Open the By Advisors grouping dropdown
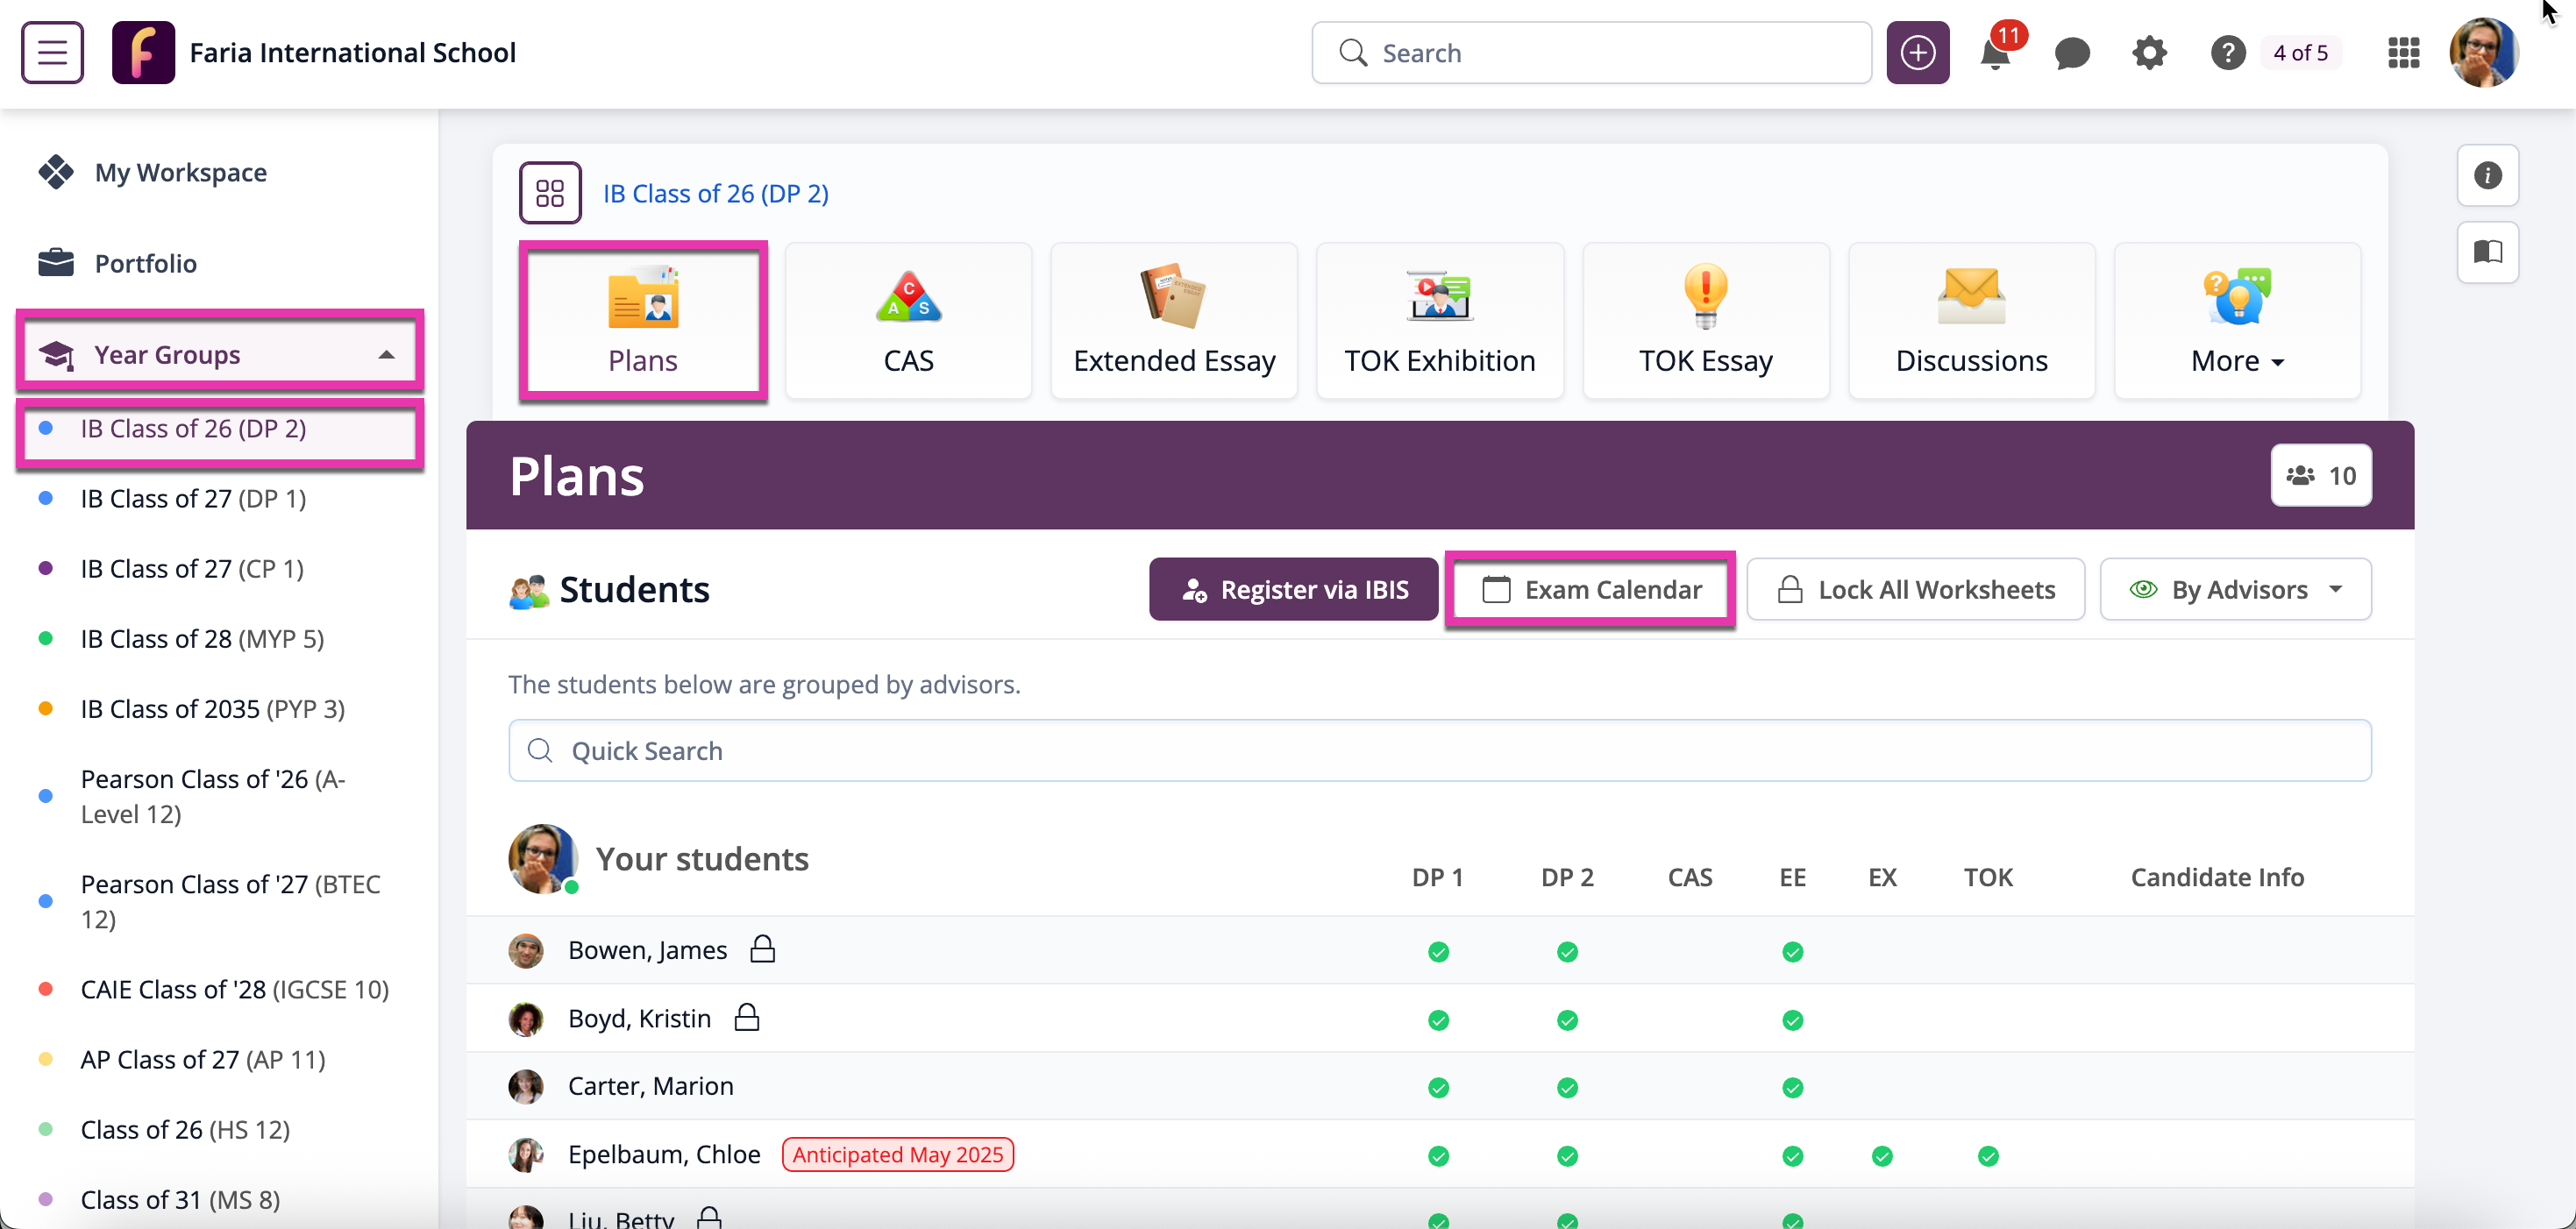 click(2235, 589)
